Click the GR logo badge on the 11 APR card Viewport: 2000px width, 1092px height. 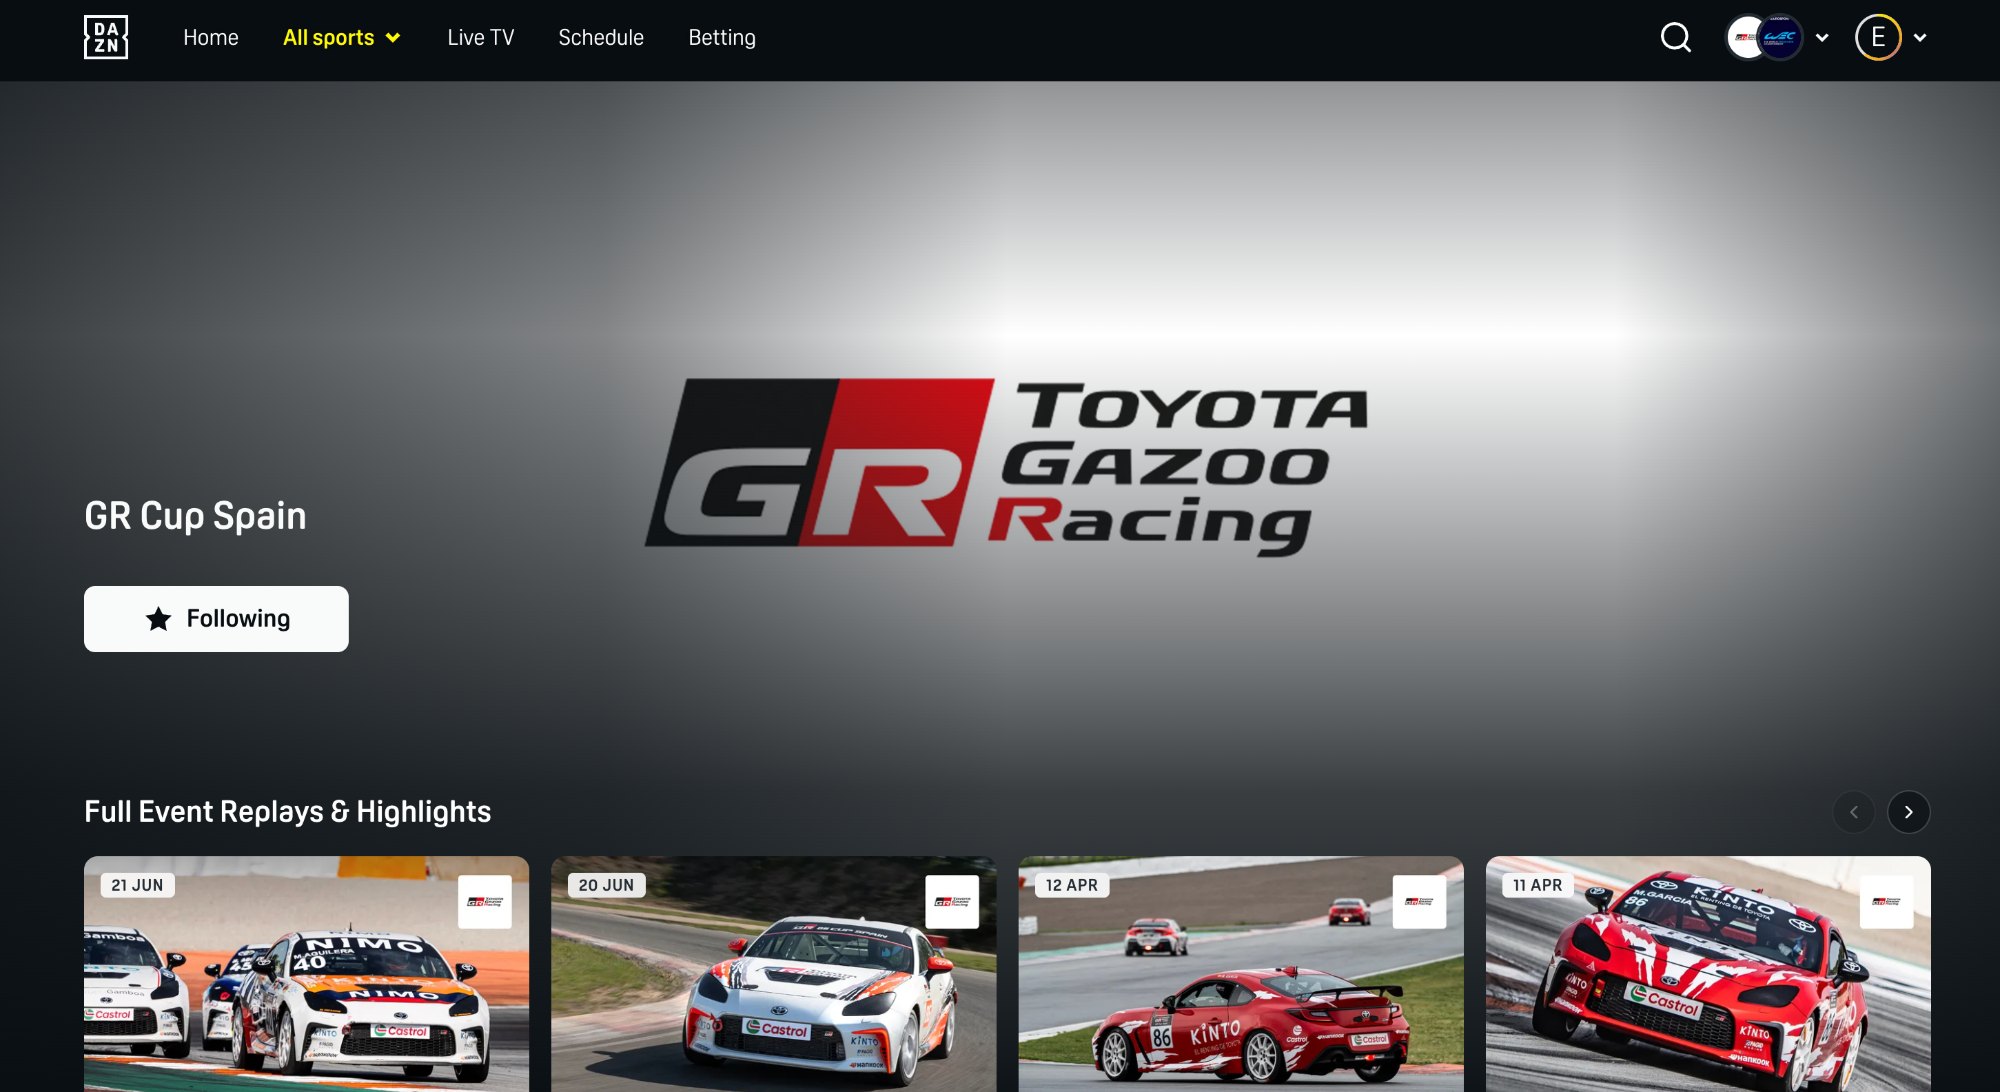1886,902
